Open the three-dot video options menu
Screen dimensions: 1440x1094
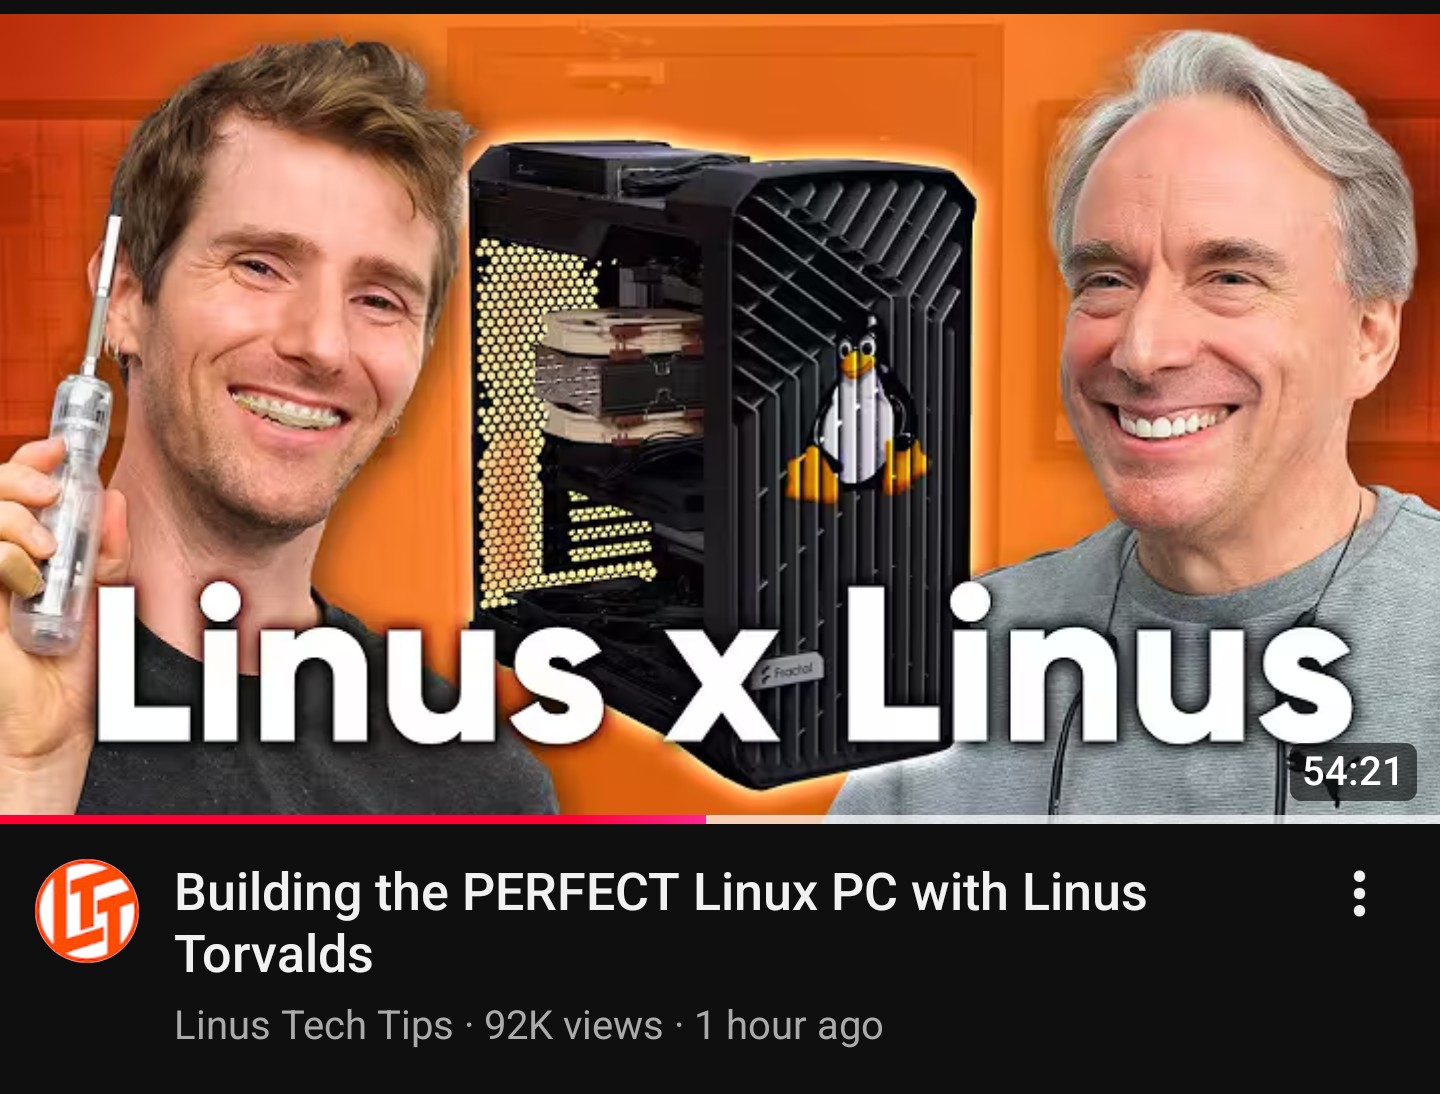point(1359,893)
